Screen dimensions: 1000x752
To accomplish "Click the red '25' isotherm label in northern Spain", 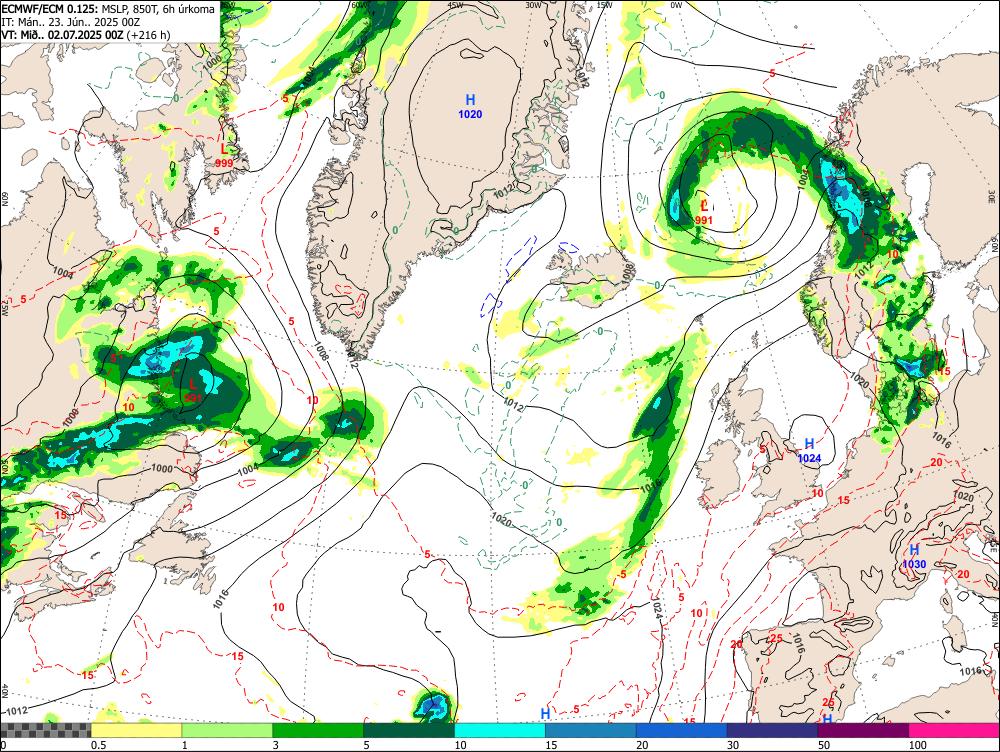I will [776, 638].
